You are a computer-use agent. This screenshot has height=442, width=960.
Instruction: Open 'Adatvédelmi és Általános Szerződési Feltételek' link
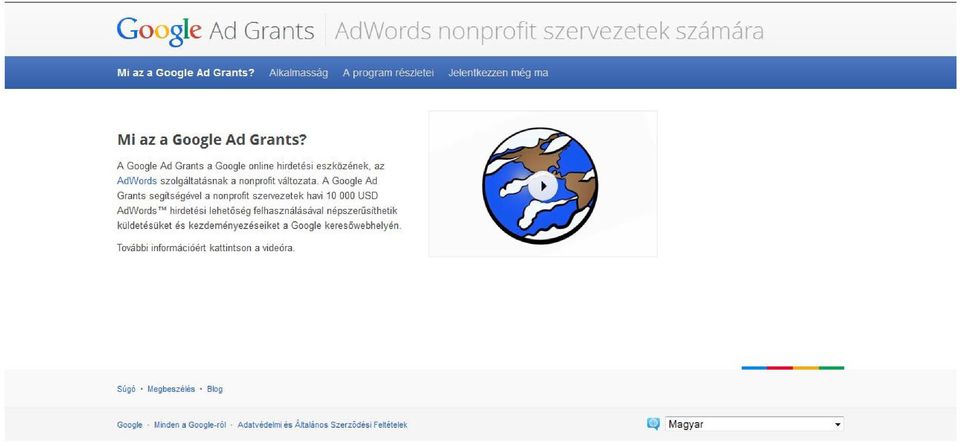coord(323,425)
